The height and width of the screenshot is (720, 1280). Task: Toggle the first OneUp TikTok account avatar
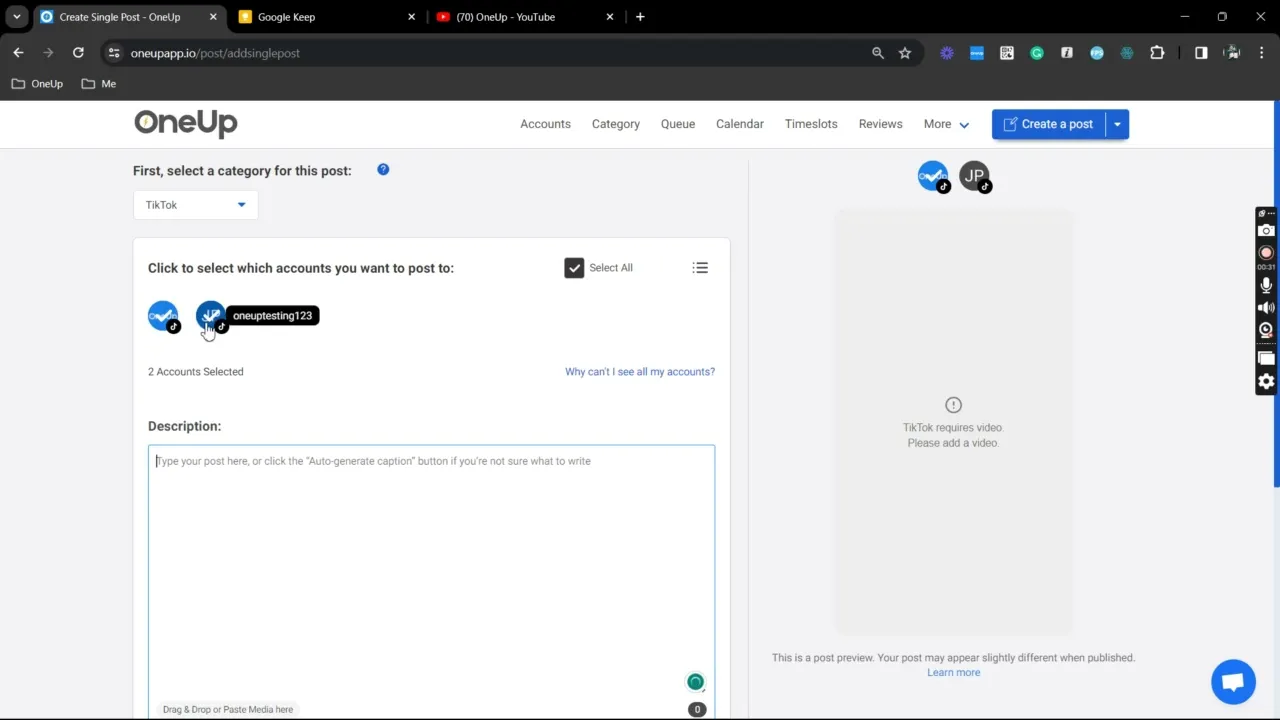pos(163,316)
